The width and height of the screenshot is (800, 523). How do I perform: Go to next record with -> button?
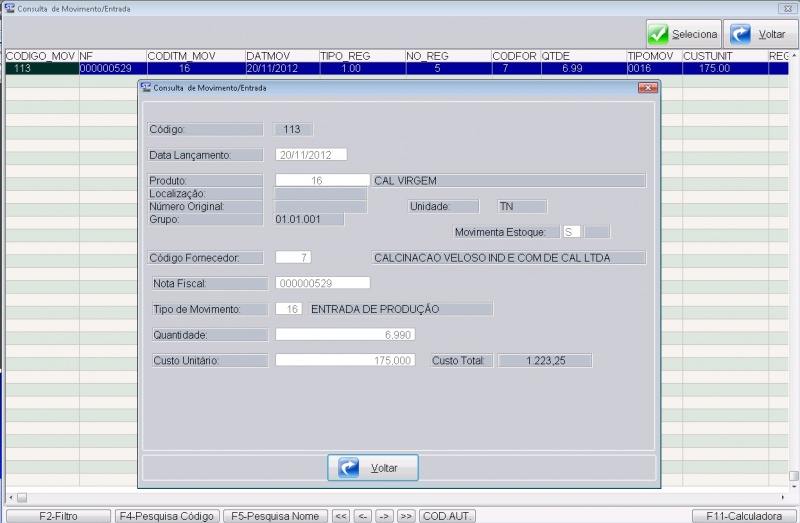point(384,516)
